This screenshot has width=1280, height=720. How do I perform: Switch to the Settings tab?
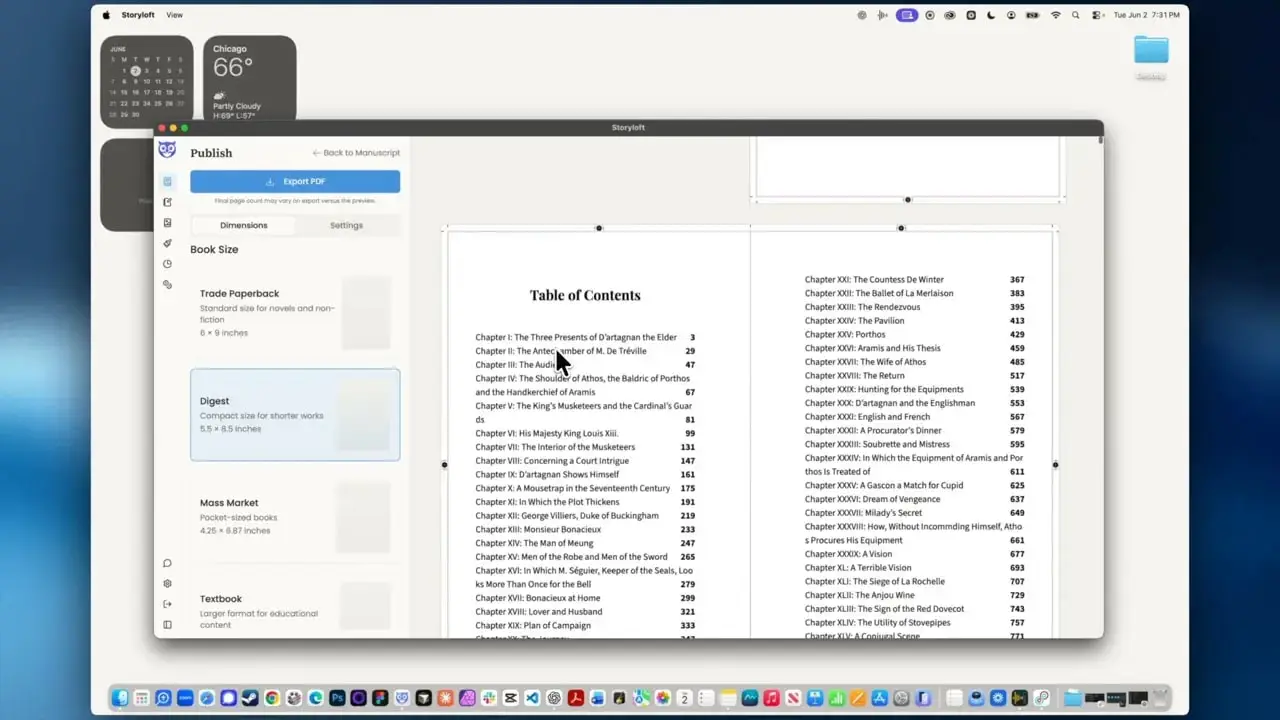click(347, 225)
